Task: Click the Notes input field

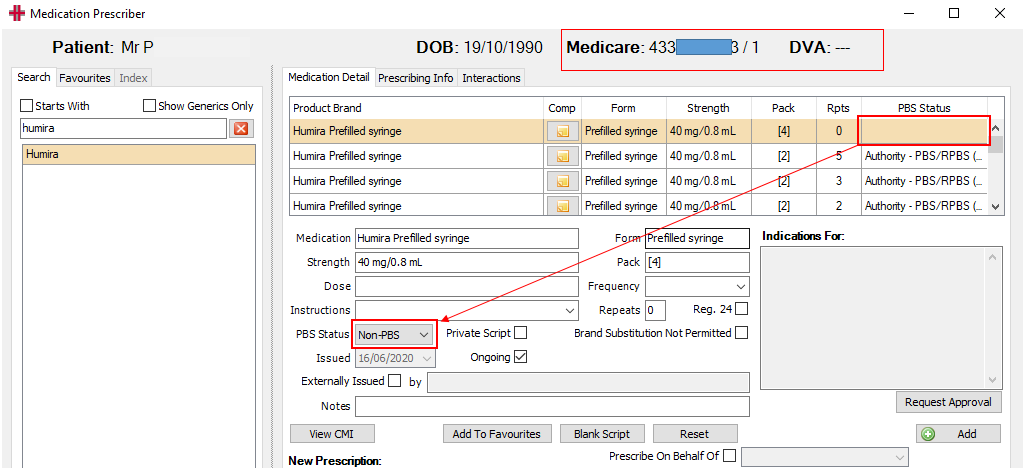Action: (552, 406)
